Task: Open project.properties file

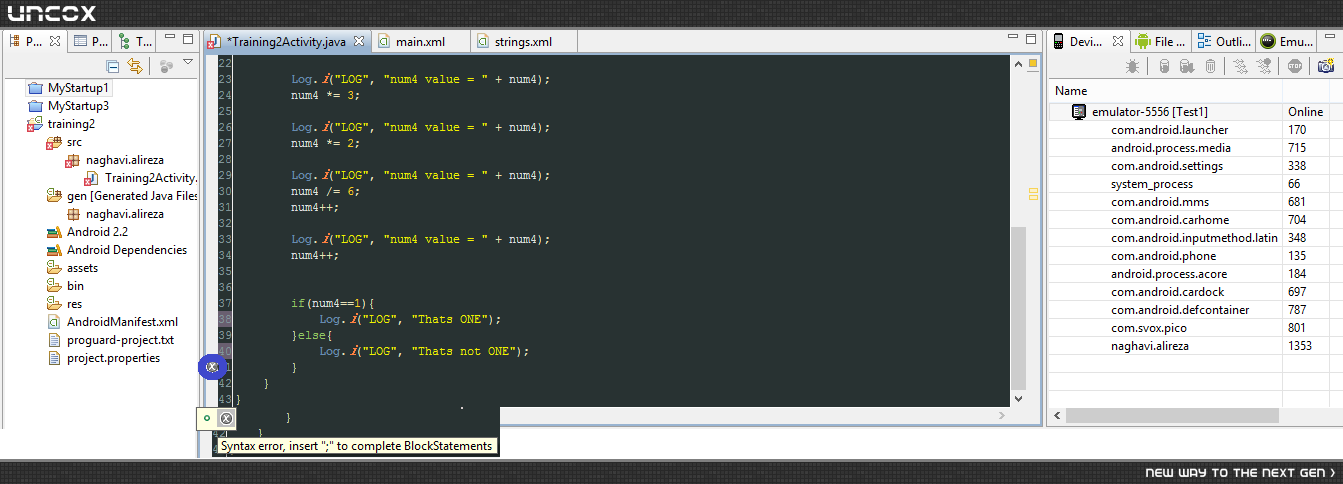Action: 103,358
